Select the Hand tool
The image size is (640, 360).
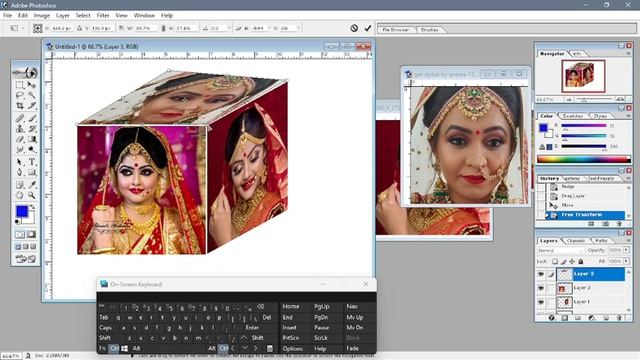[x=20, y=196]
